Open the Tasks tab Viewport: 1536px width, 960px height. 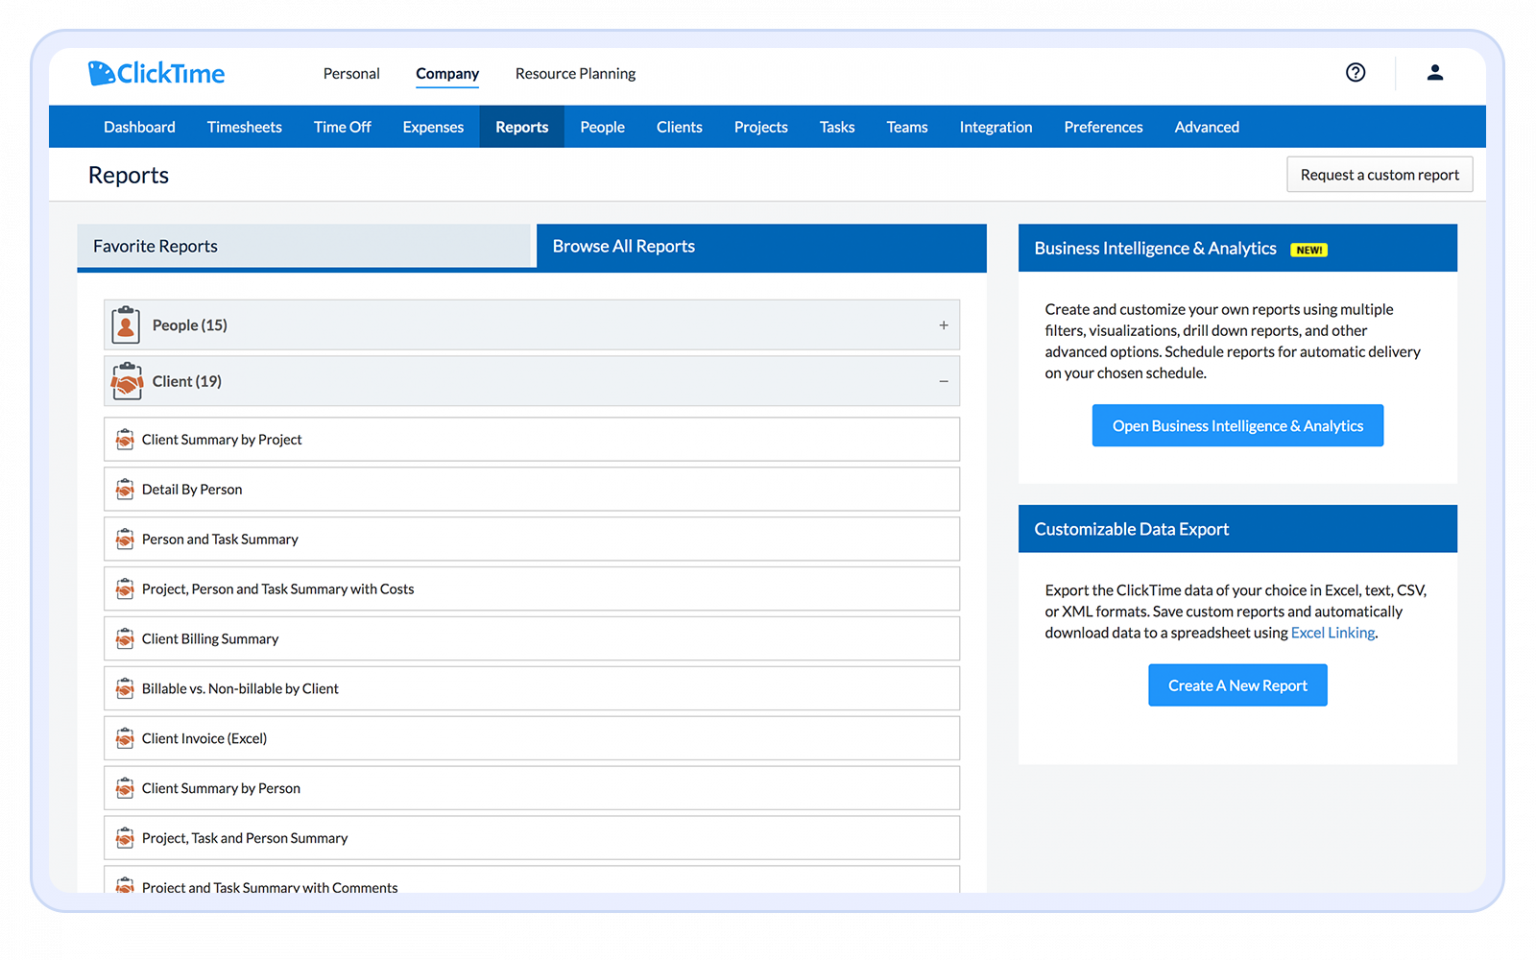[837, 127]
